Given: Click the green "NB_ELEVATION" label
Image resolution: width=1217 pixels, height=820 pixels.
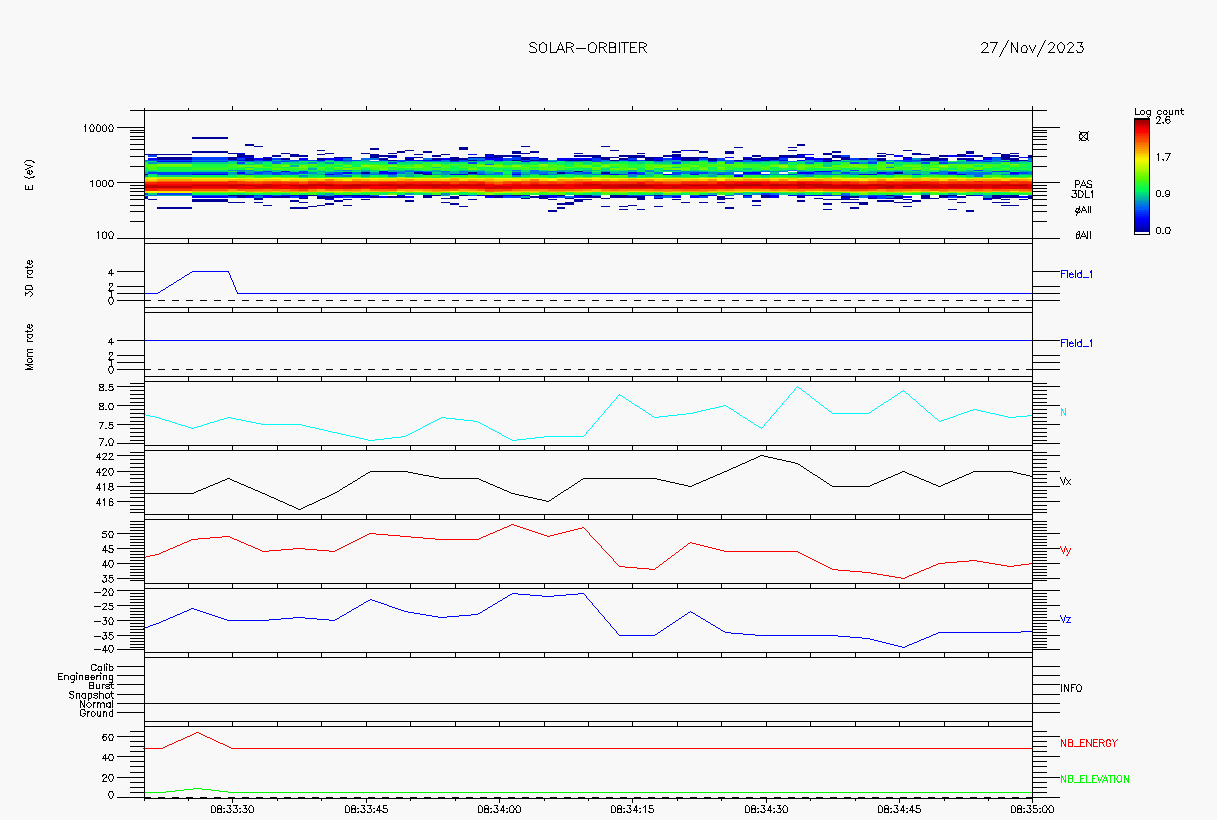Looking at the screenshot, I should 1095,779.
